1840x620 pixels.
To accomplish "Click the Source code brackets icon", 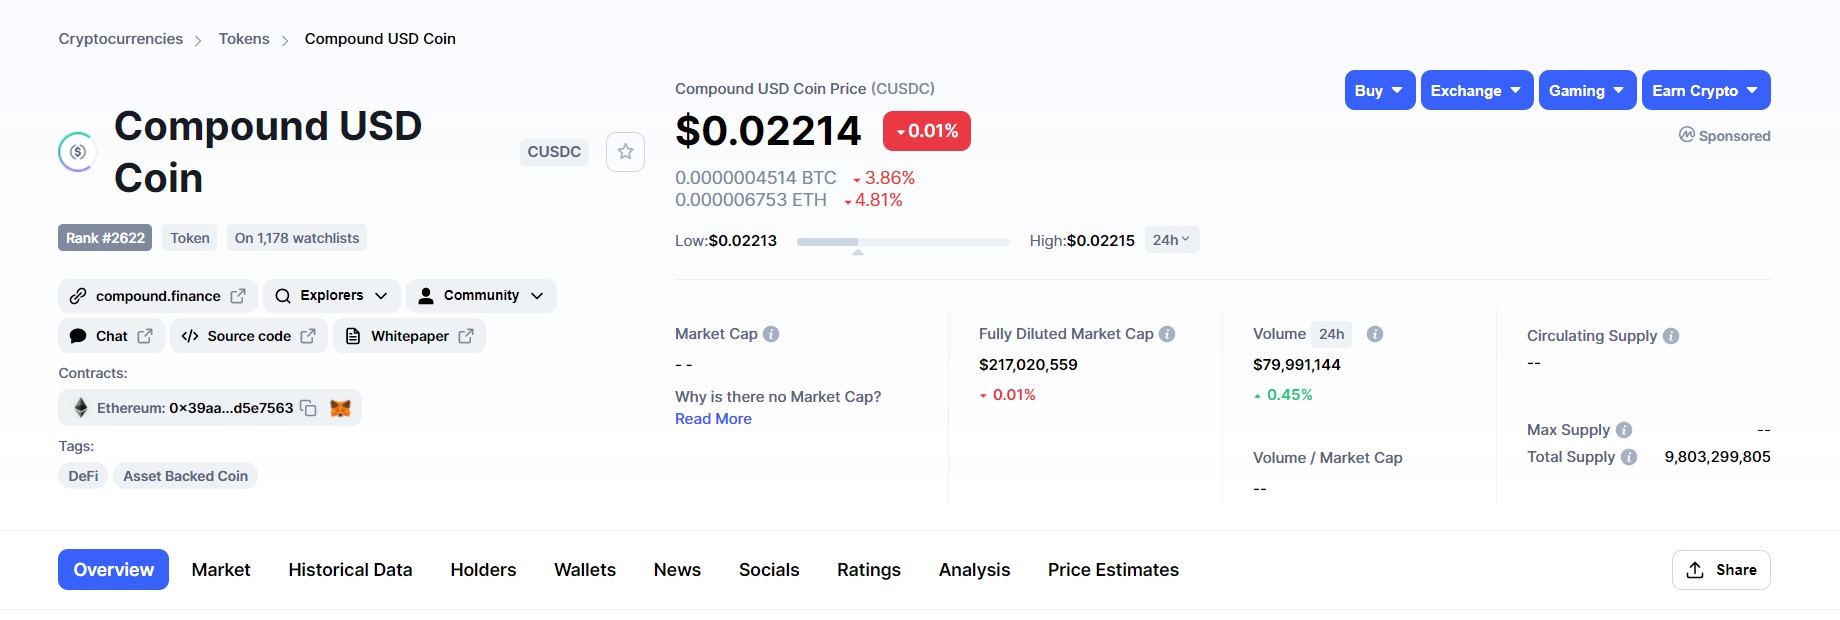I will (190, 336).
